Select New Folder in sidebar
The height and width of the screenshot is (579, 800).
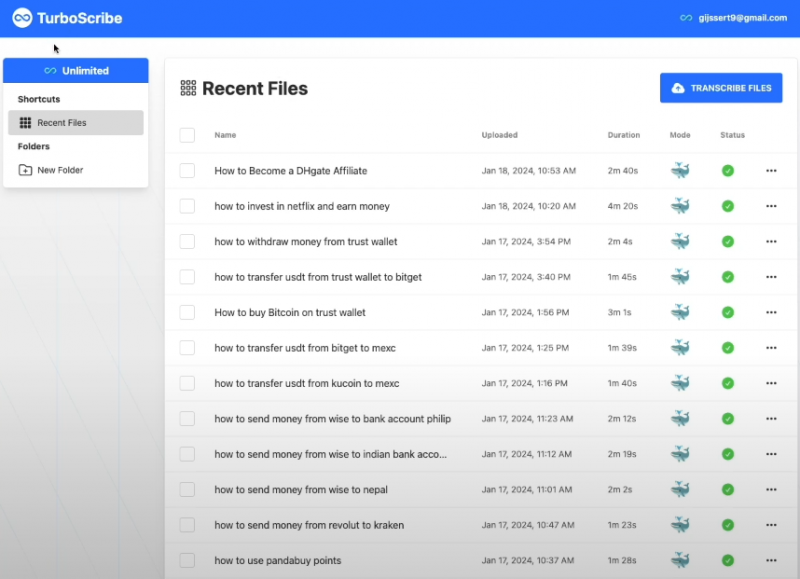click(60, 170)
